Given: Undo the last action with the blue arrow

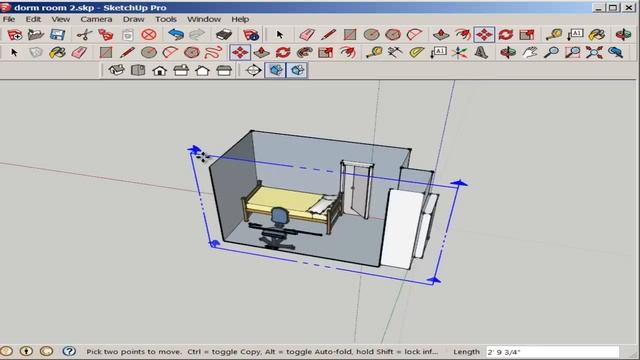Looking at the screenshot, I should coord(176,35).
